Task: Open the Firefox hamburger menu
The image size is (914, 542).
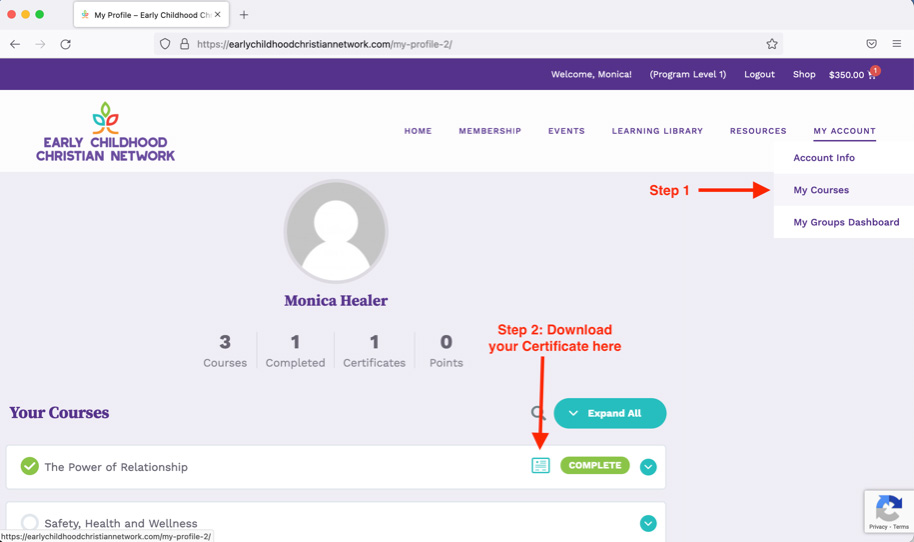Action: pos(897,44)
